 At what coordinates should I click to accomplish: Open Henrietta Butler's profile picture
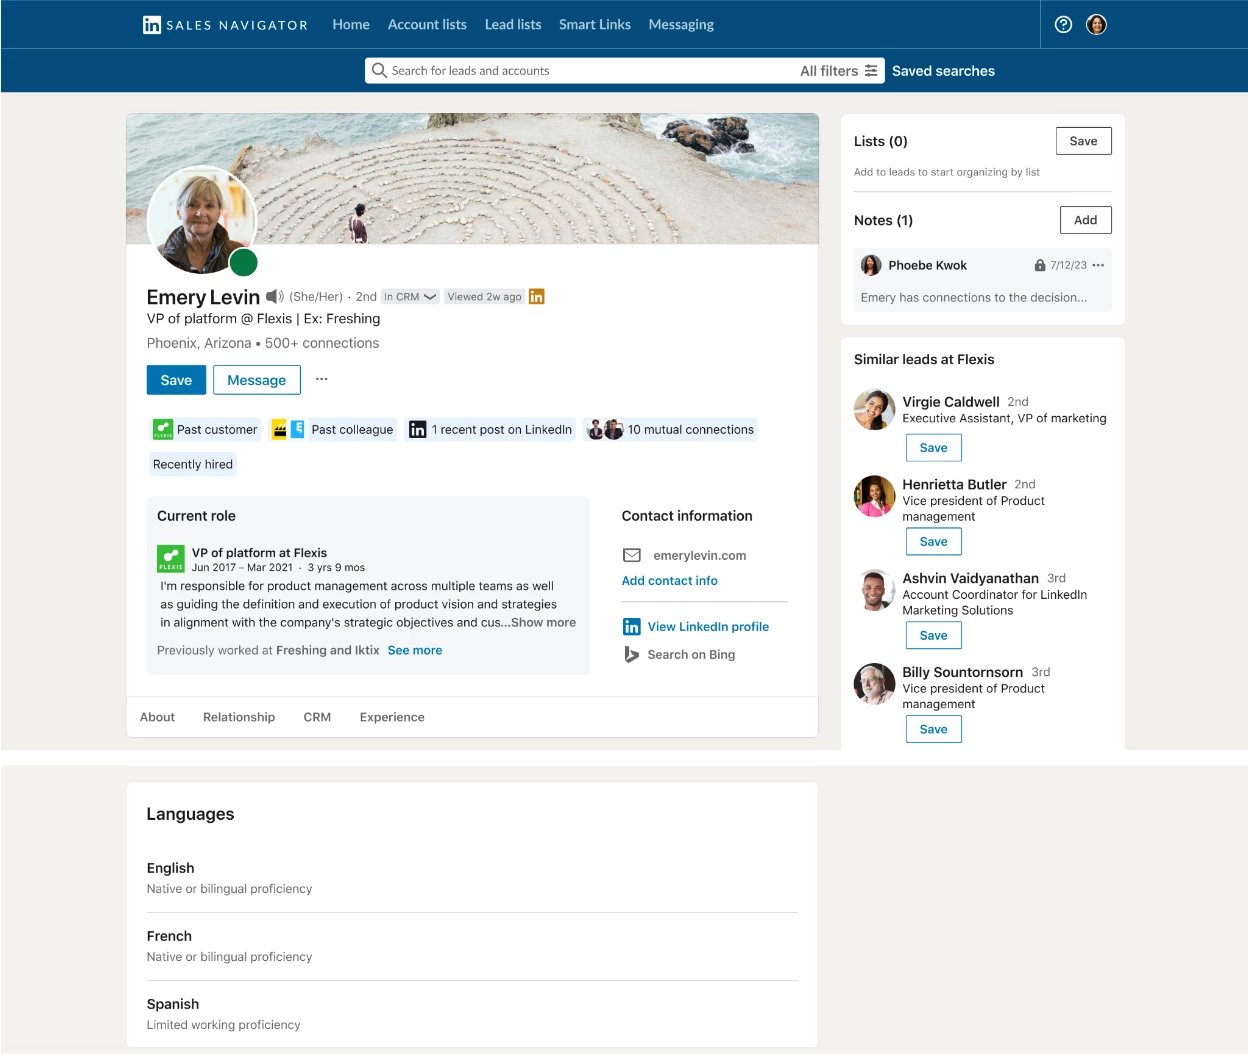click(874, 496)
